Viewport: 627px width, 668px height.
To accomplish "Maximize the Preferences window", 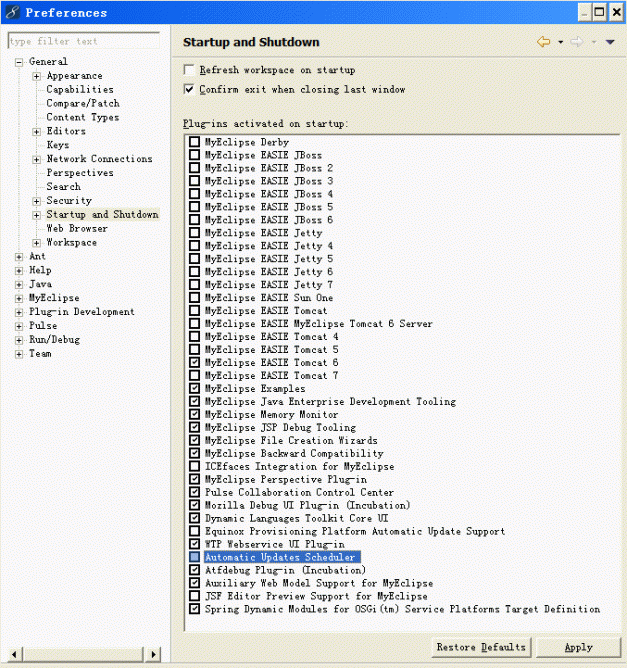I will coord(599,12).
